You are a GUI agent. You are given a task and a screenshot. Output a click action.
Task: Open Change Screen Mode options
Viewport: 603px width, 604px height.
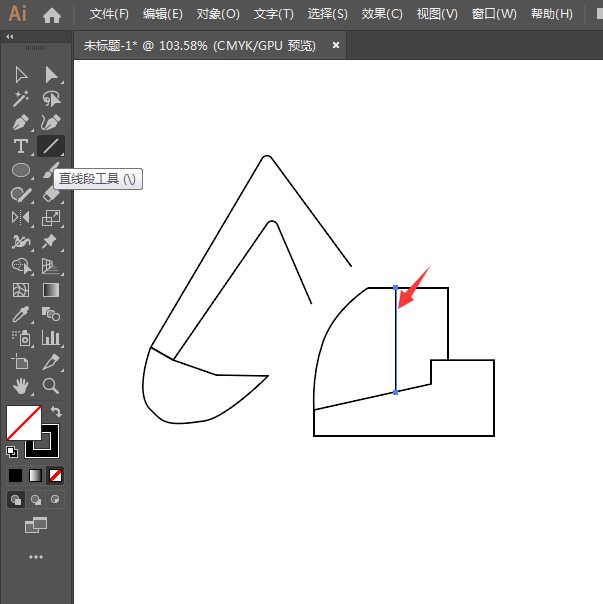[36, 524]
